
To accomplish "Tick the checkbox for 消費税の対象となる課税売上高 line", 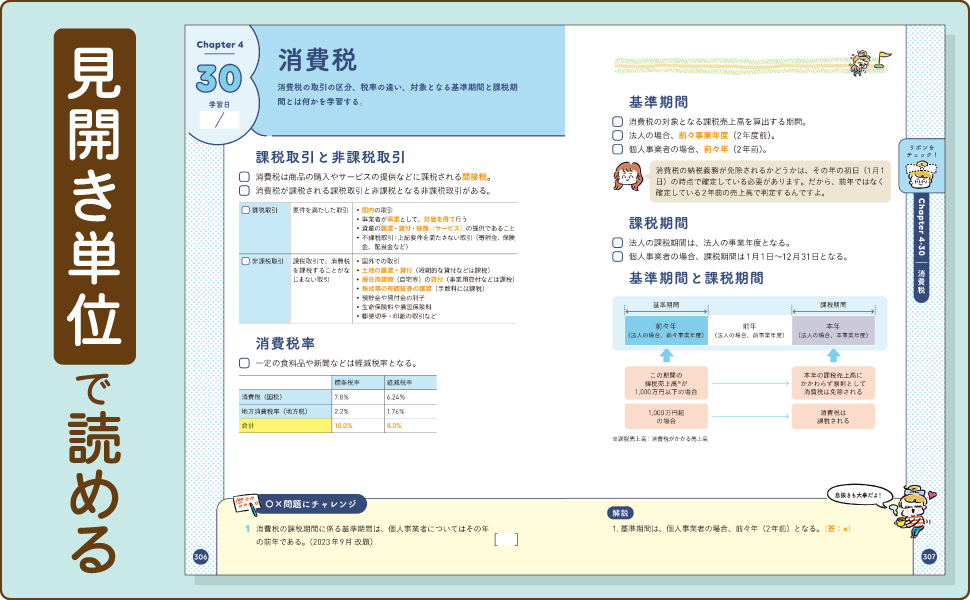I will [617, 122].
